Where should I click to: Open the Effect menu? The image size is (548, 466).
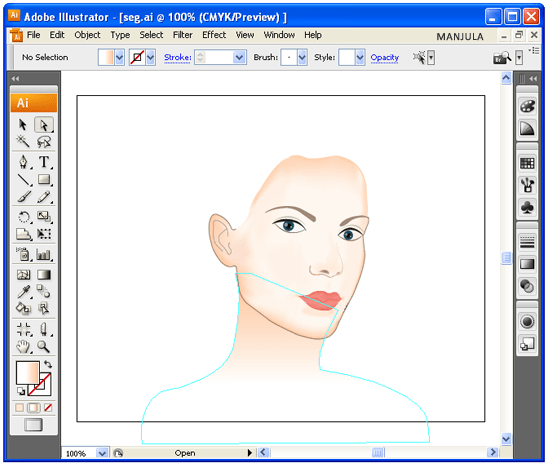click(214, 35)
